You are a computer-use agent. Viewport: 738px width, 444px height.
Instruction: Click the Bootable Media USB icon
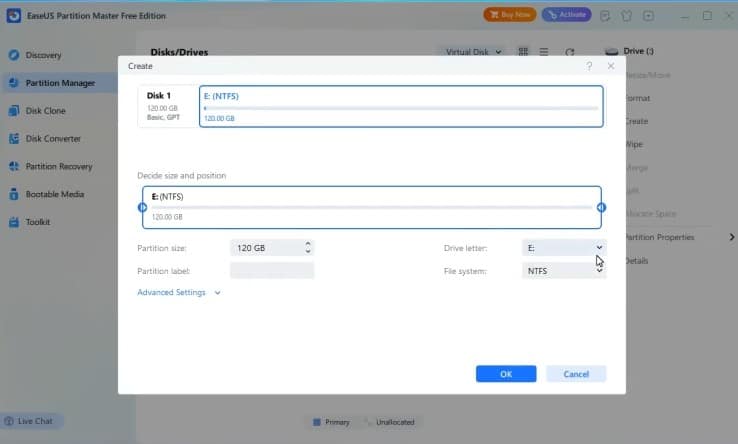tap(14, 194)
